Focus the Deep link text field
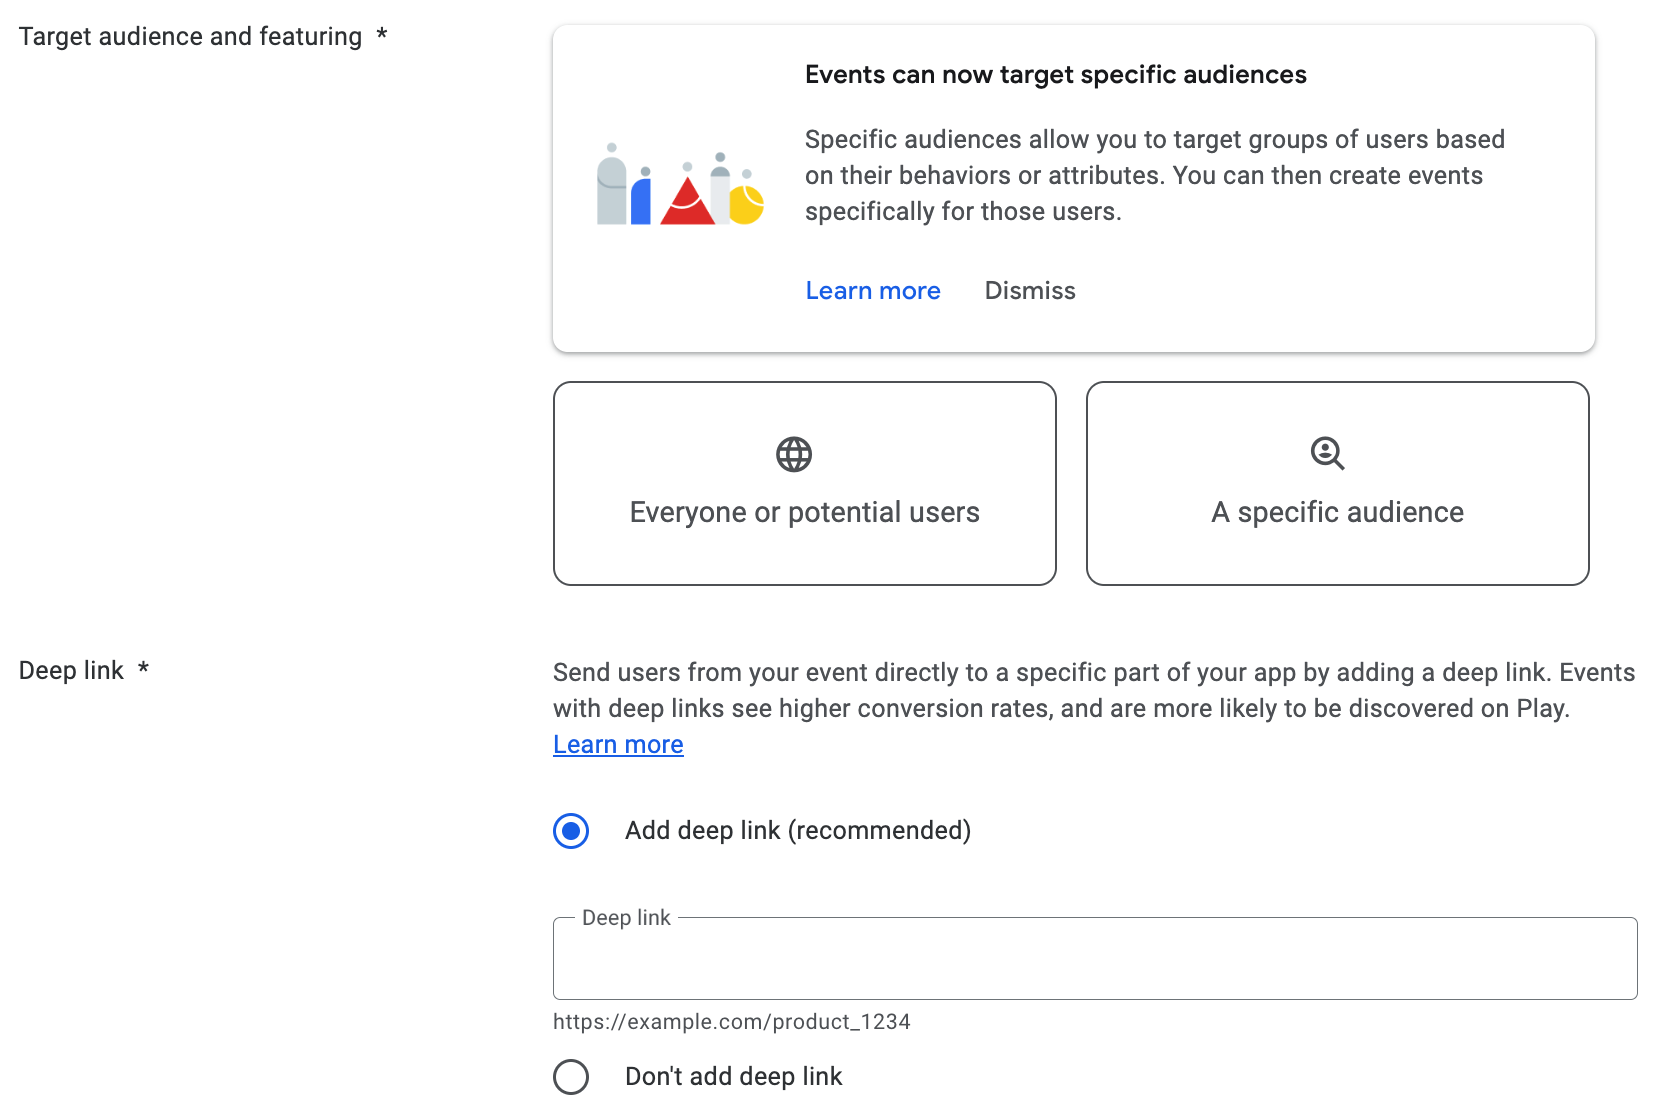Viewport: 1680px width, 1118px height. coord(1095,958)
